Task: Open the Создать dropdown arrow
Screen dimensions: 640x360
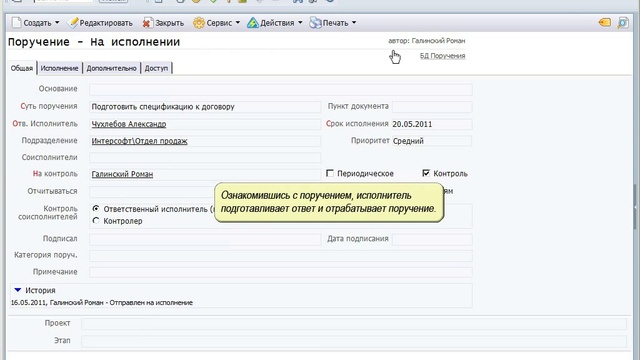Action: [57, 22]
